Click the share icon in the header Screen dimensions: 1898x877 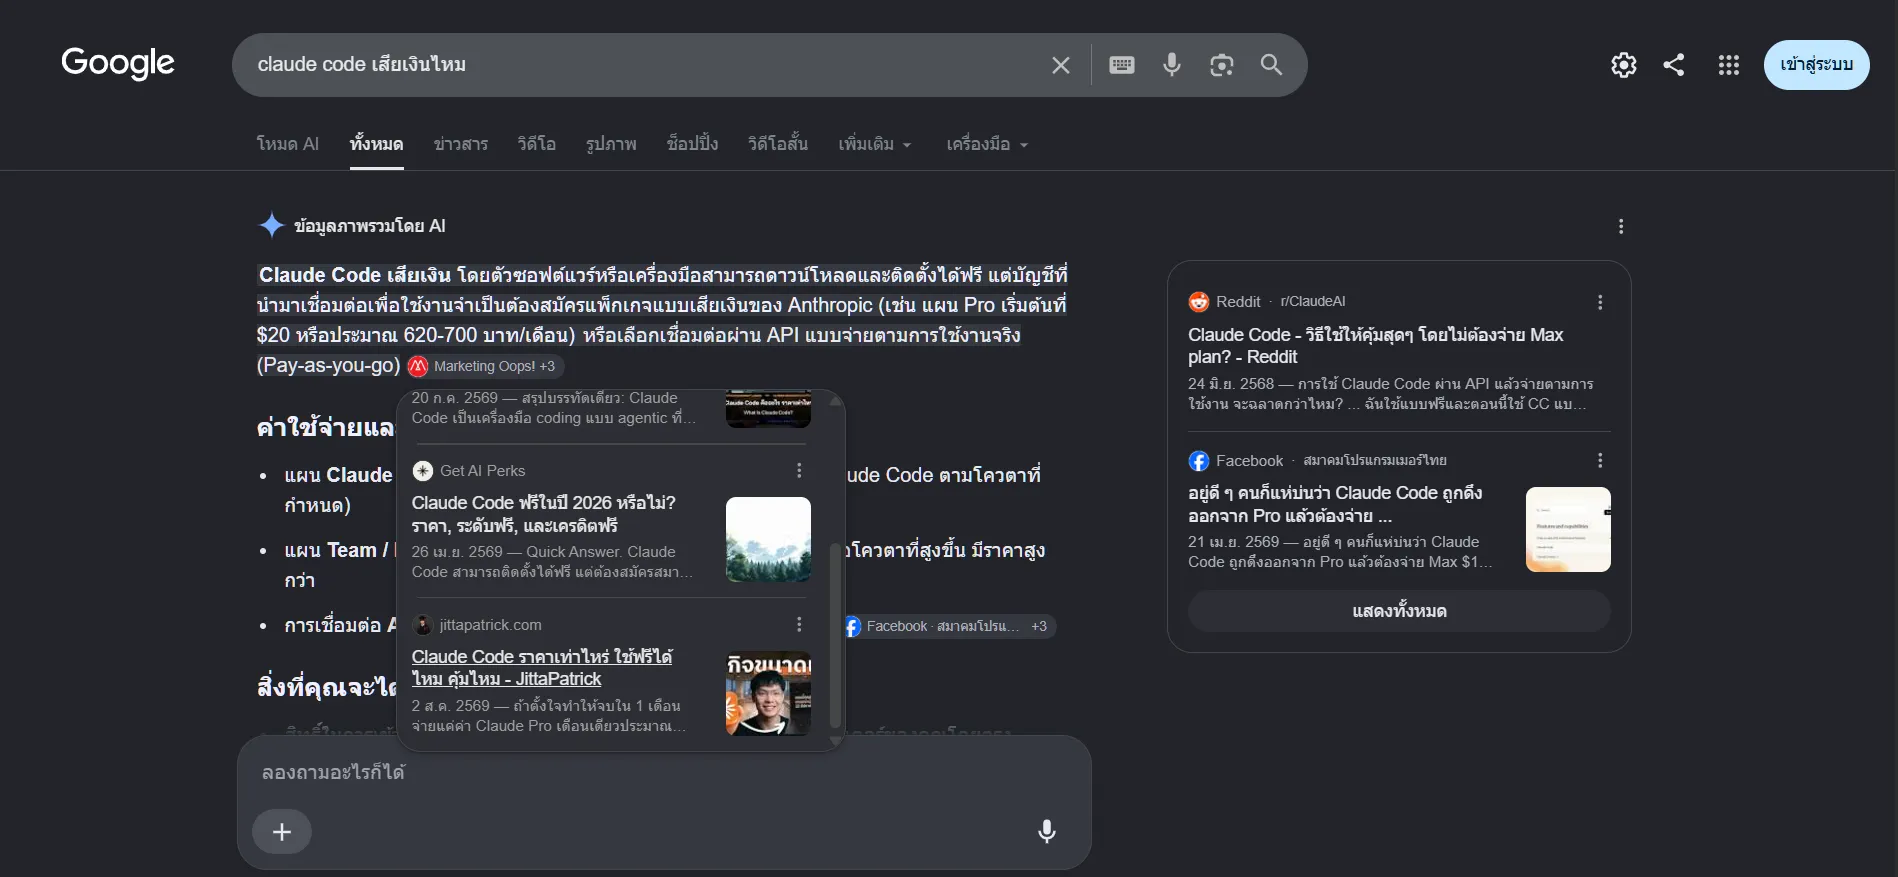(1674, 65)
